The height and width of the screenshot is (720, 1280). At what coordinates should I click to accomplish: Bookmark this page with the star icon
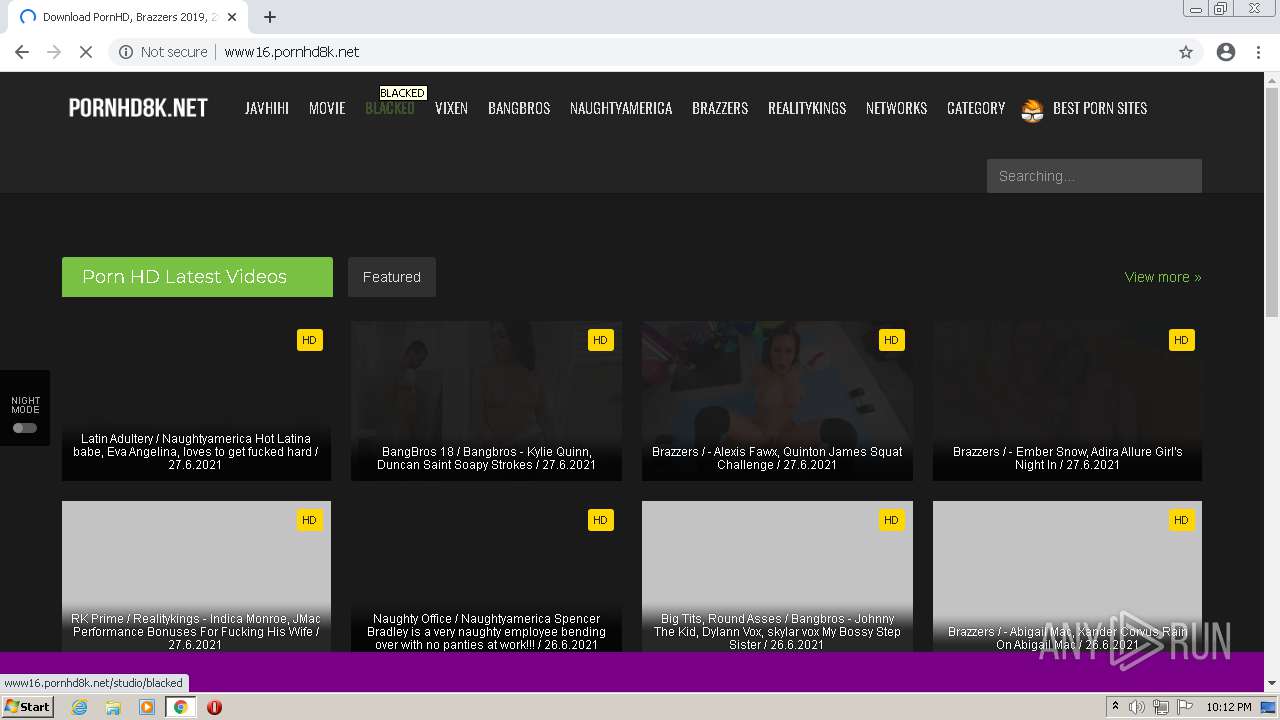coord(1186,52)
